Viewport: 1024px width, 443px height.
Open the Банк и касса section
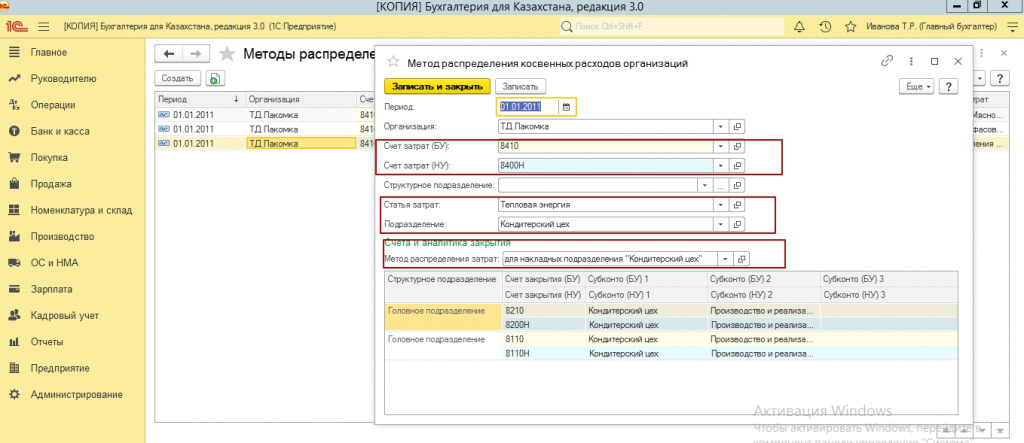[59, 131]
